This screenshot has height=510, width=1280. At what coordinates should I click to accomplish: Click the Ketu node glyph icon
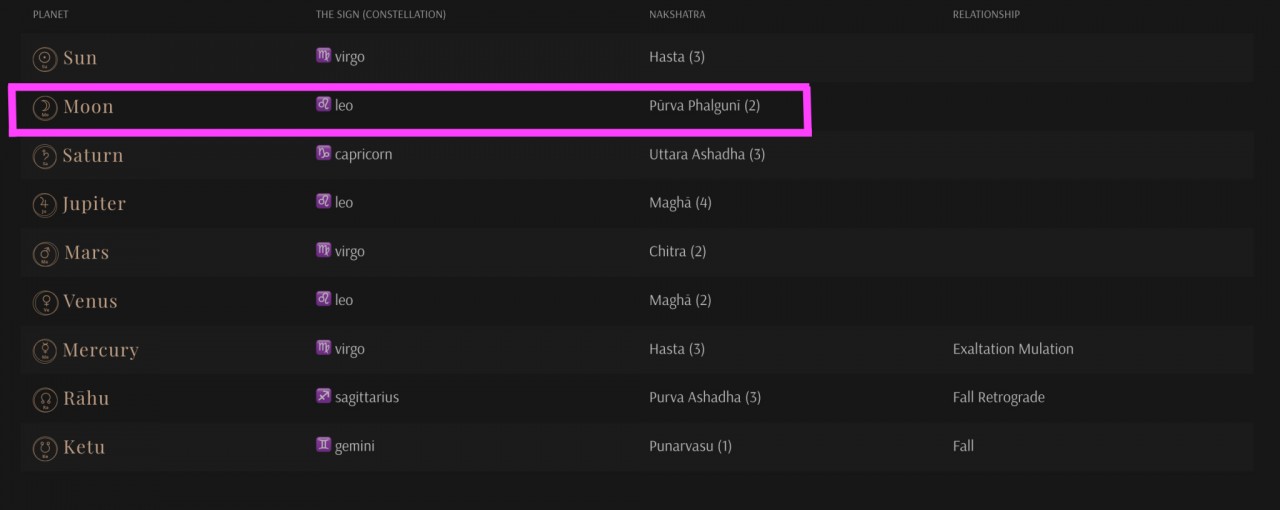pos(45,448)
